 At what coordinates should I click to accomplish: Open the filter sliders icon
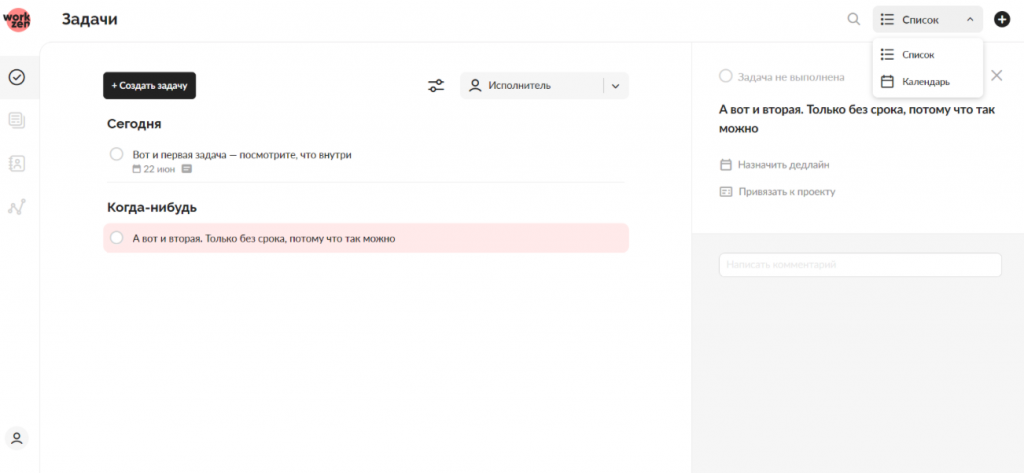436,86
